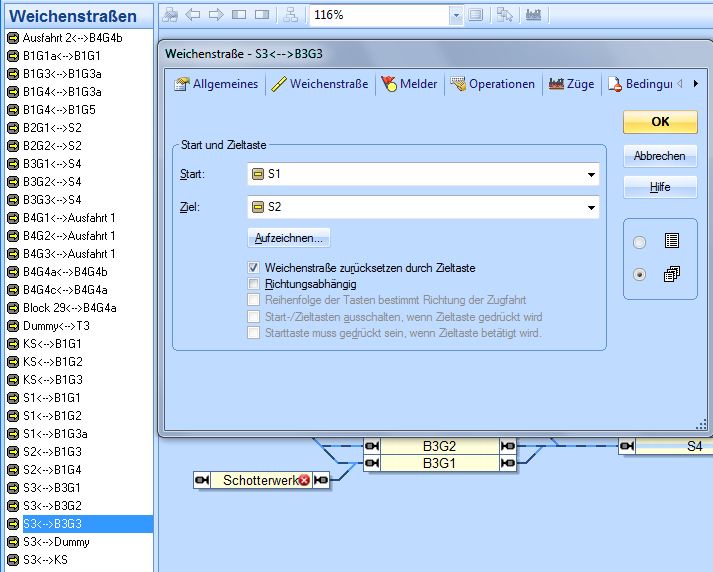713x572 pixels.
Task: Click the Abbrechen button
Action: click(659, 156)
